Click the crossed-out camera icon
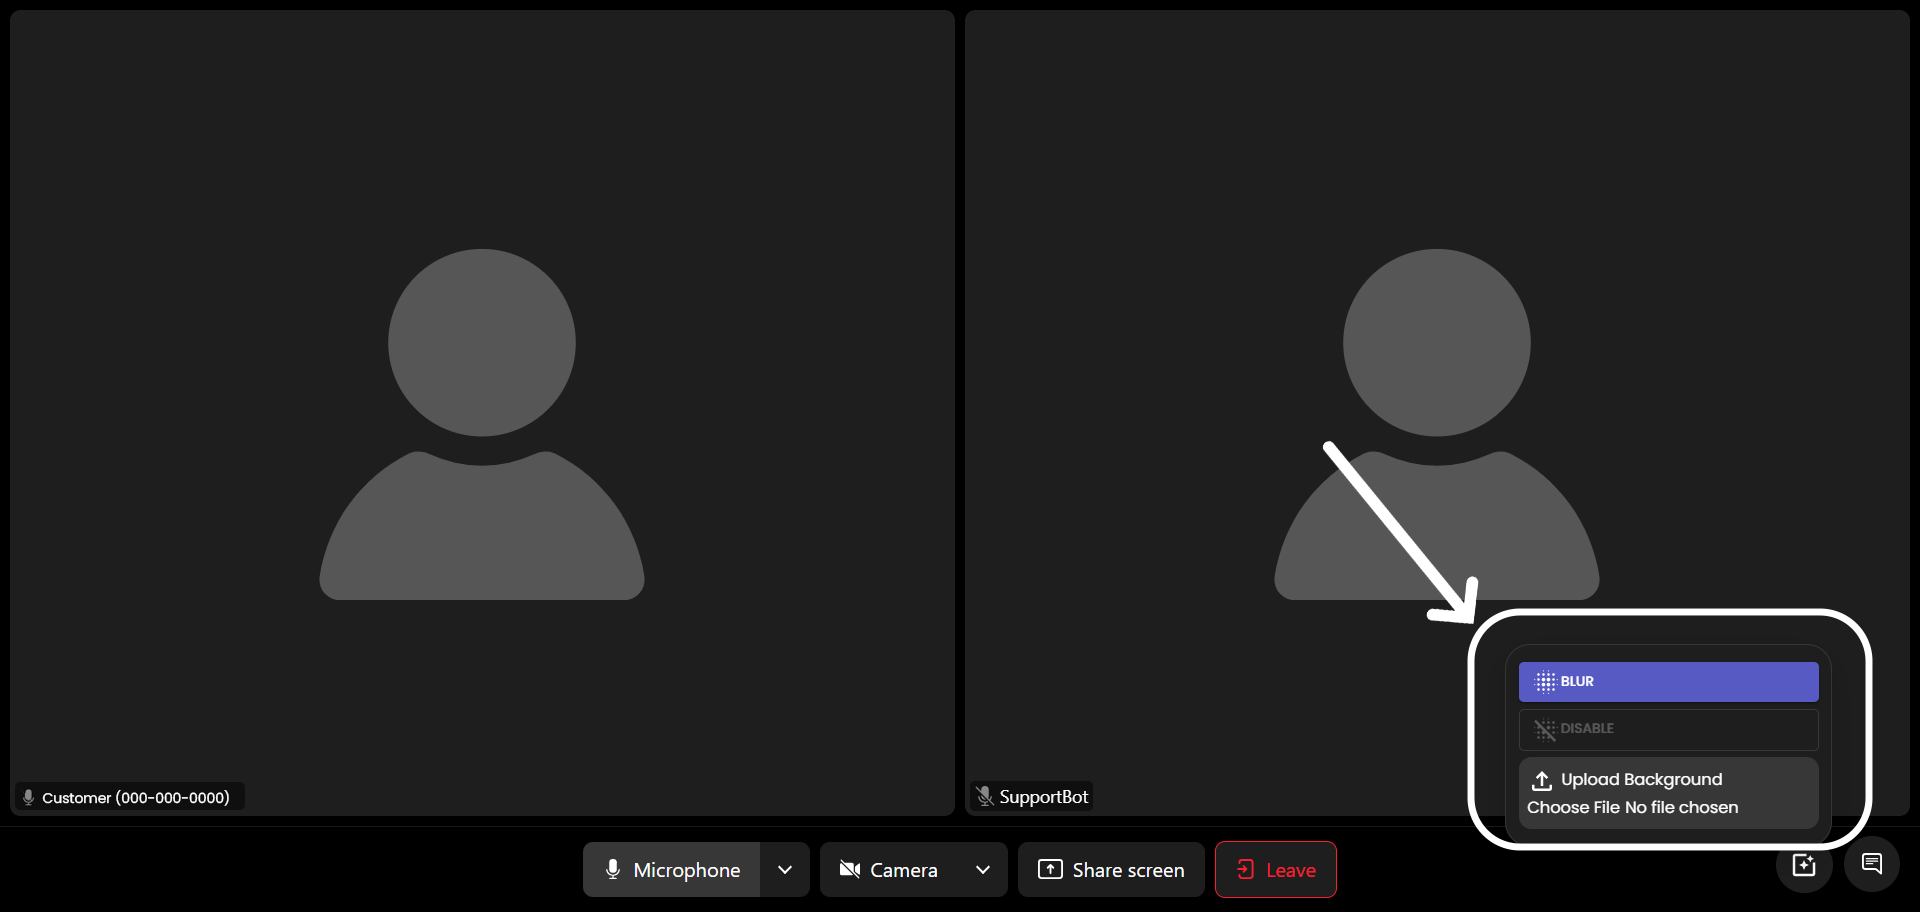 click(850, 870)
